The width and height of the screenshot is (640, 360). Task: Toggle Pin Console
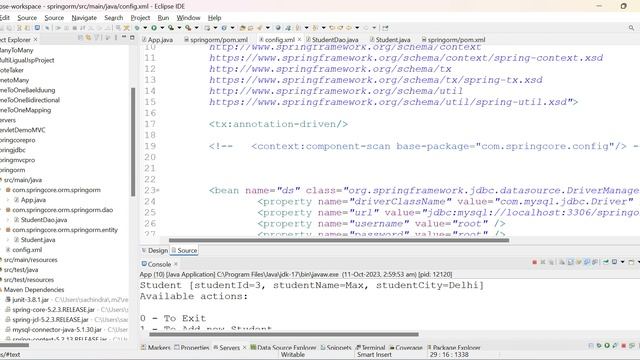coord(606,262)
